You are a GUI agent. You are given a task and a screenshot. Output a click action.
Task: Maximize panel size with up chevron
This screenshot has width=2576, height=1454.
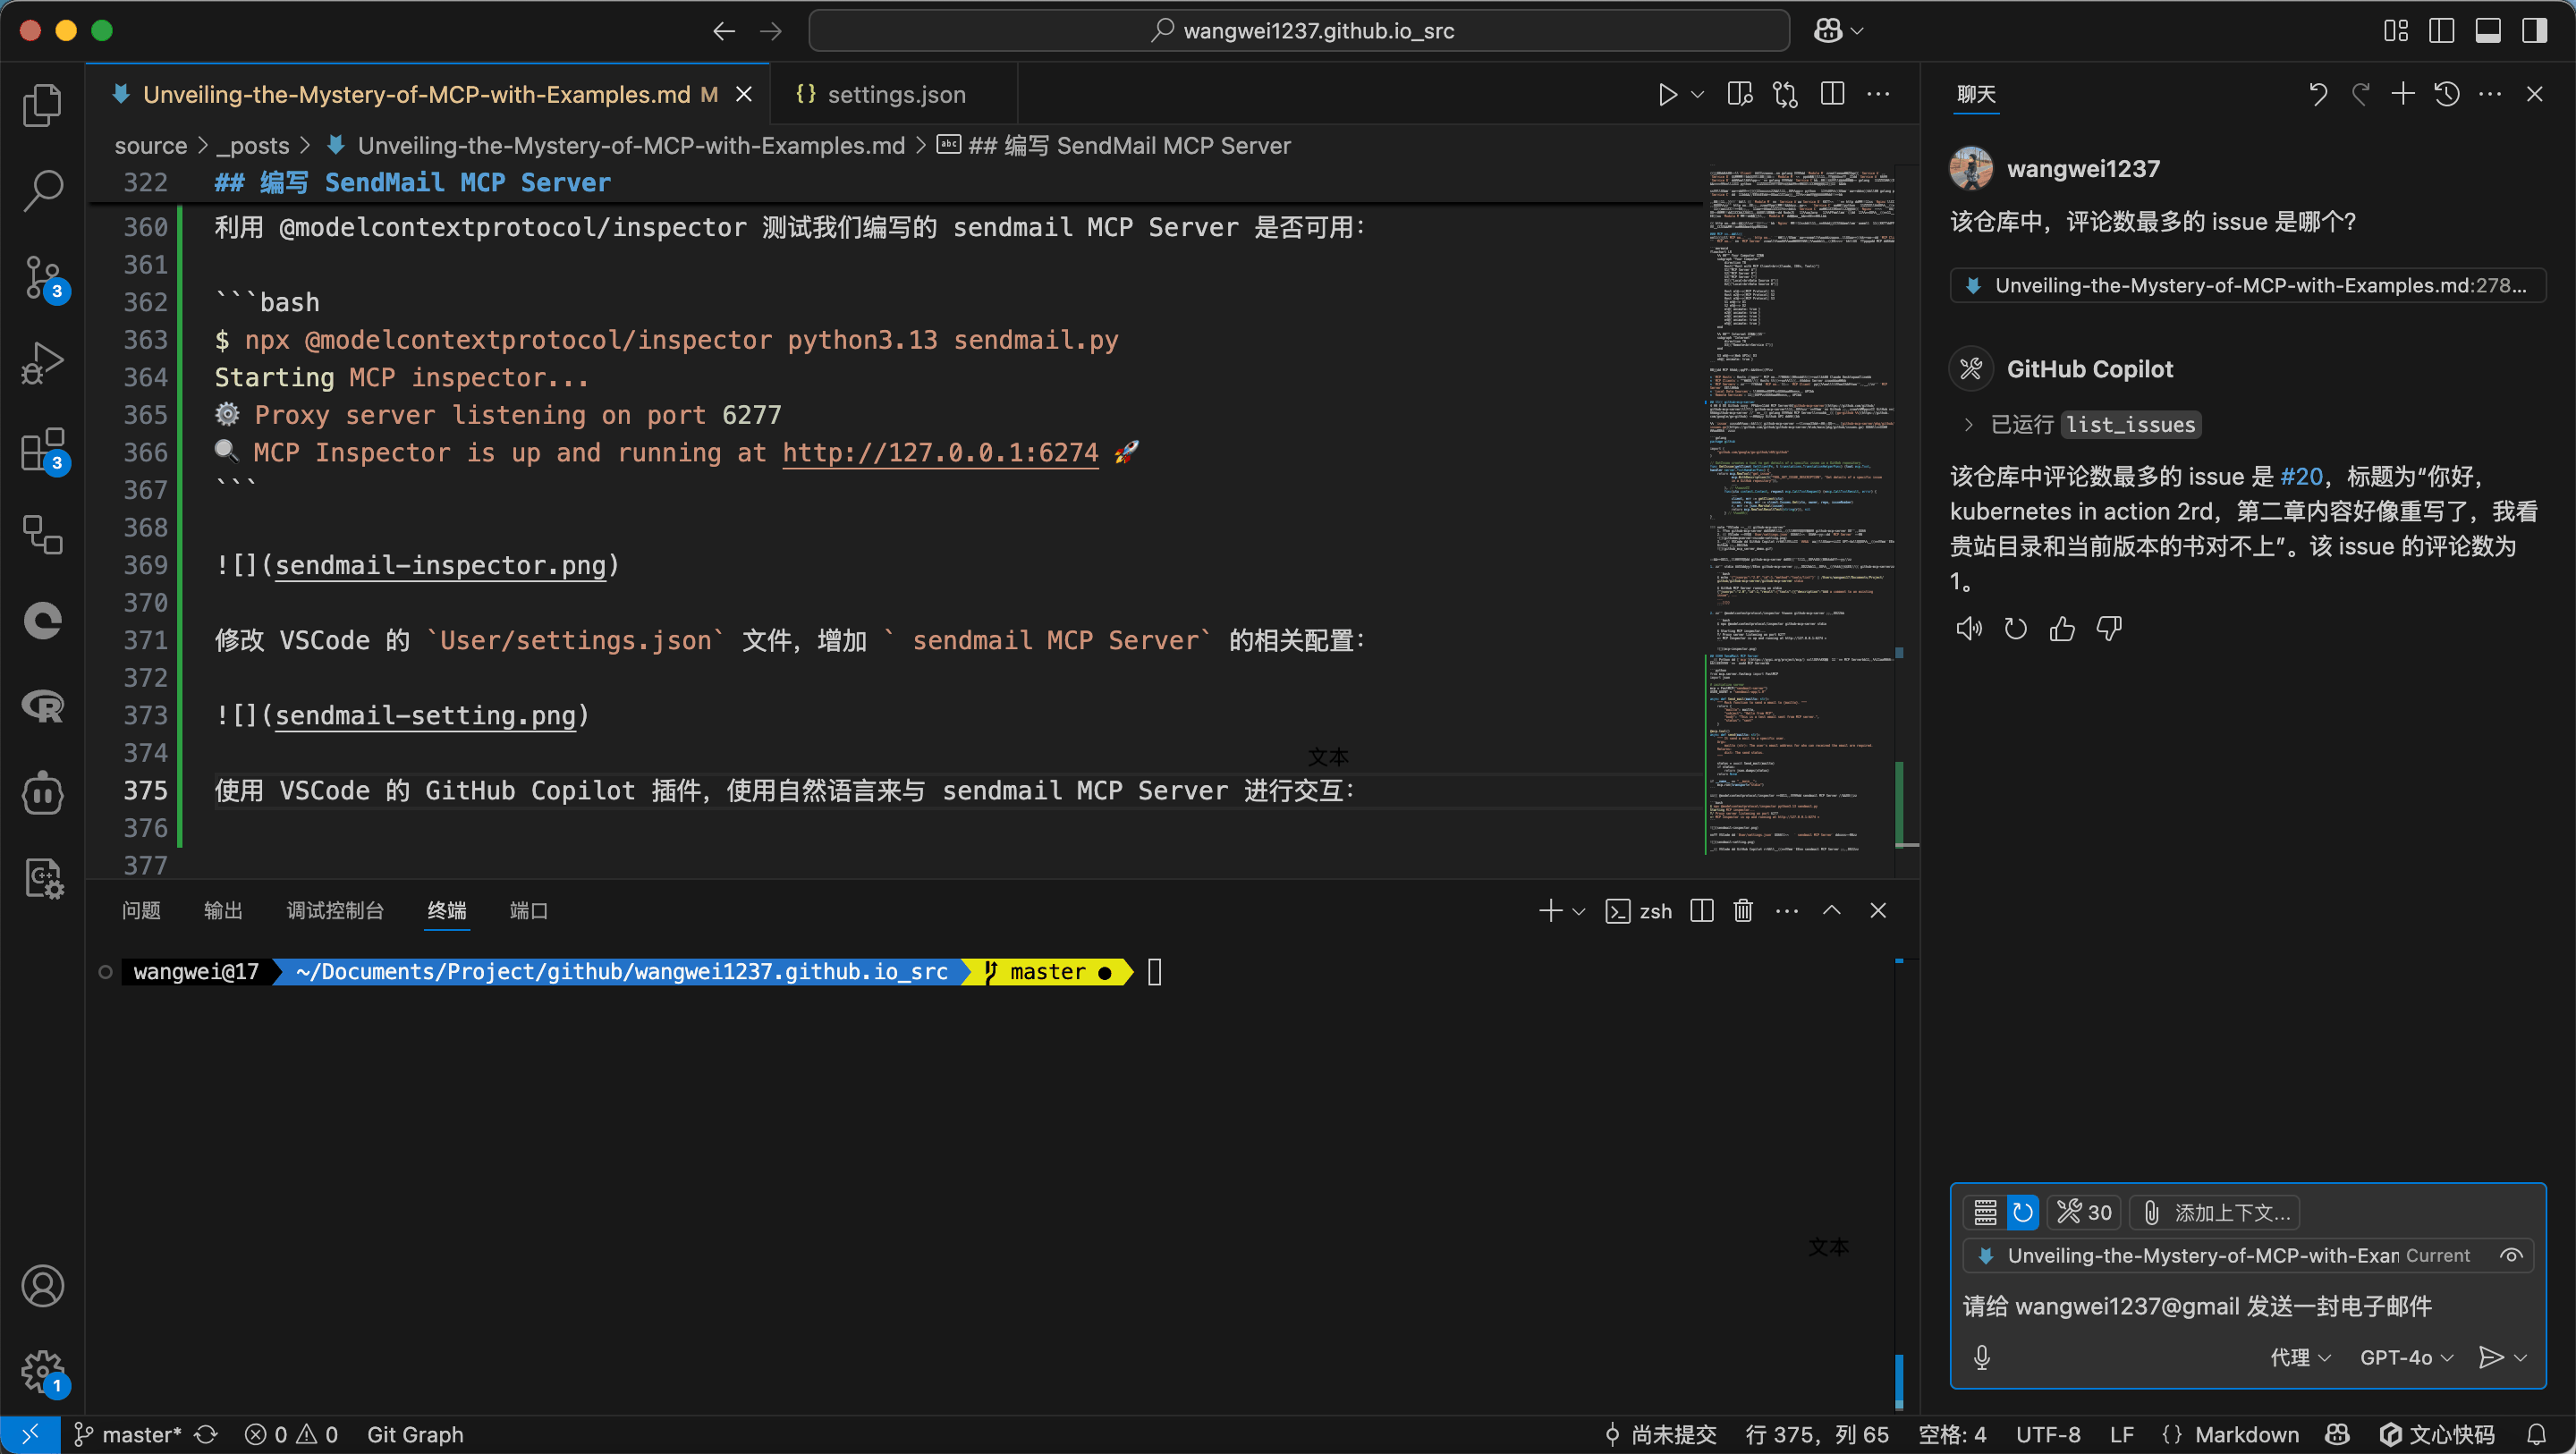point(1832,911)
